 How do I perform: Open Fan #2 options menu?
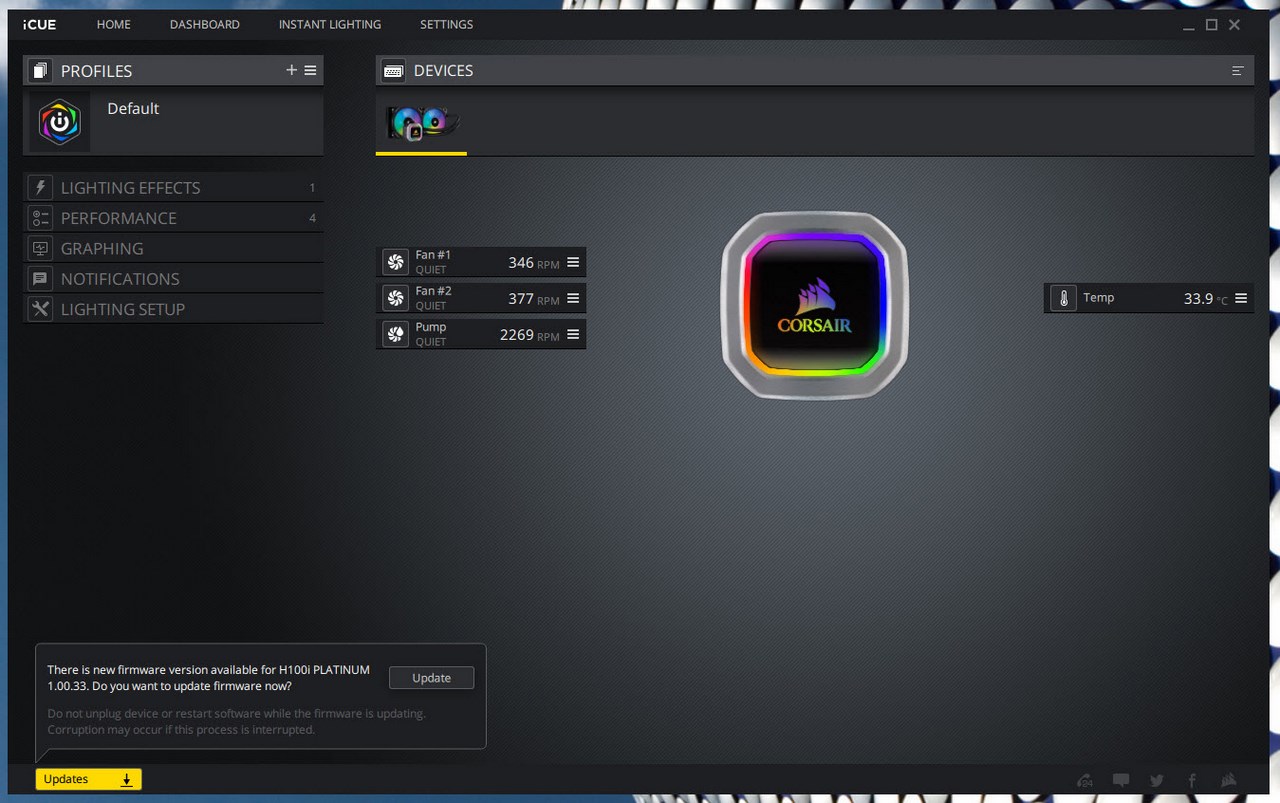tap(573, 298)
